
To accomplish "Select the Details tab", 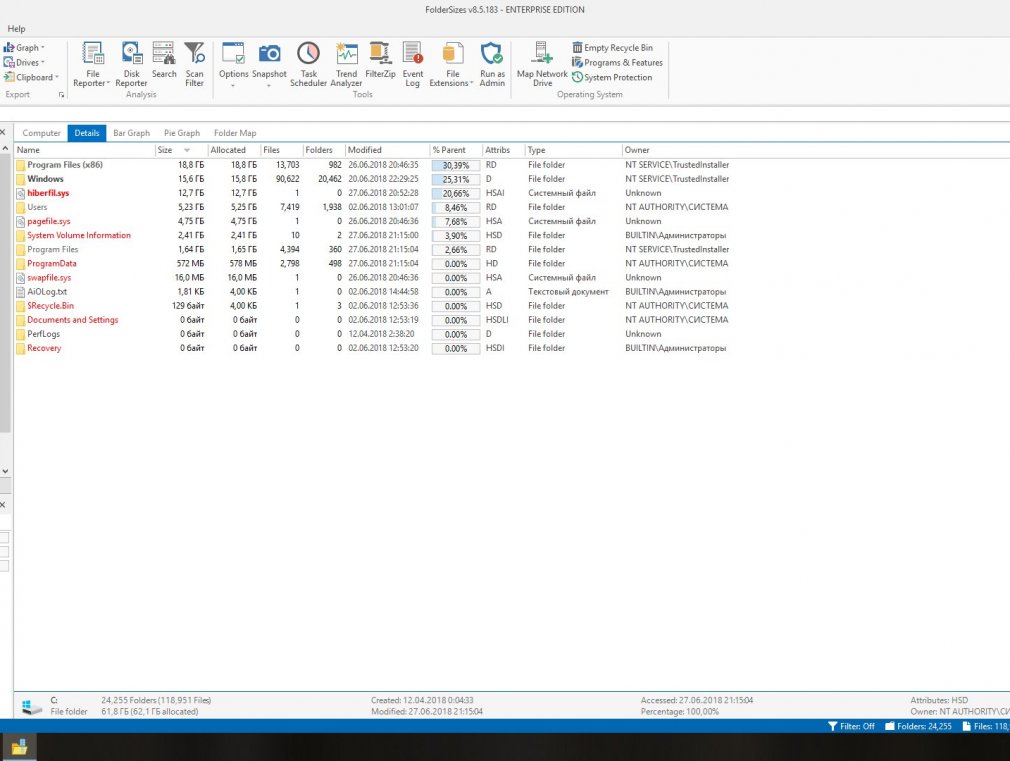I will [86, 133].
